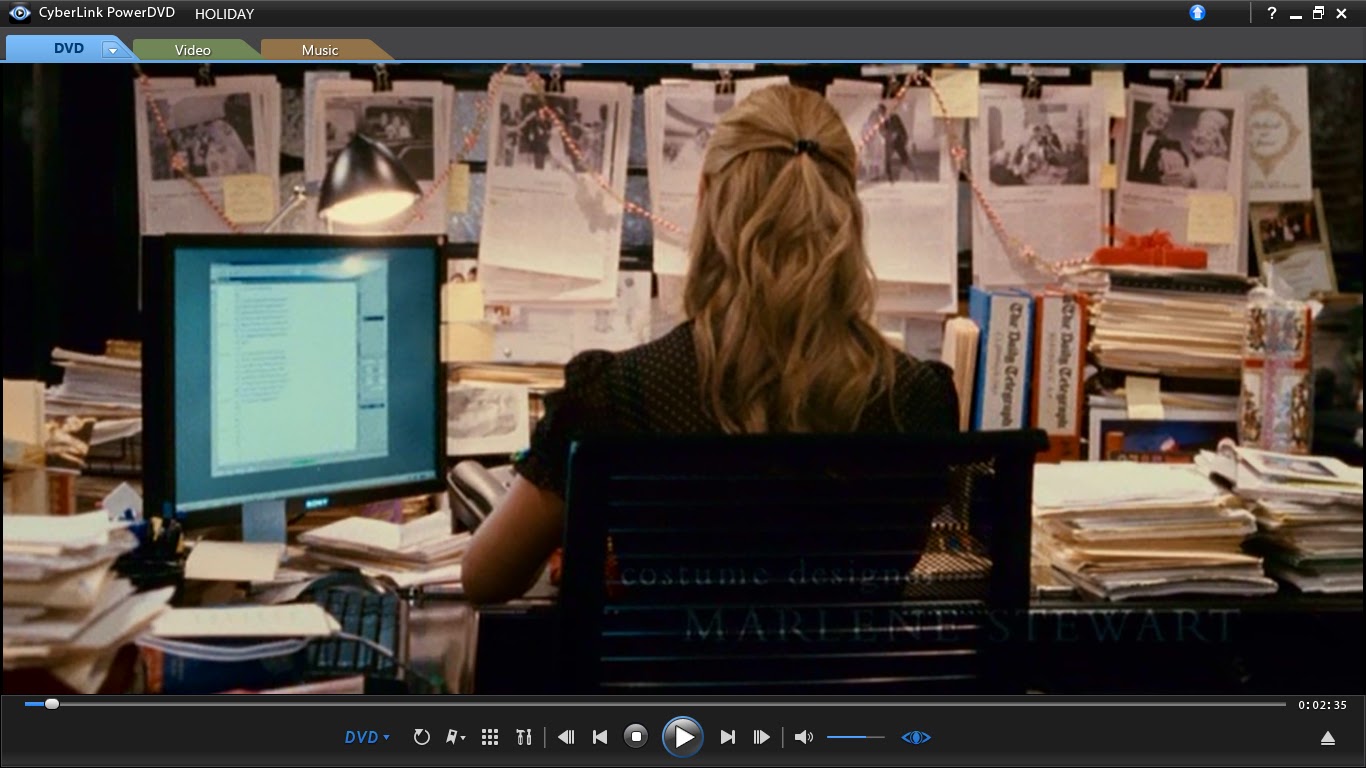The height and width of the screenshot is (768, 1366).
Task: Click the repeat/rotate circular arrow icon
Action: point(422,737)
